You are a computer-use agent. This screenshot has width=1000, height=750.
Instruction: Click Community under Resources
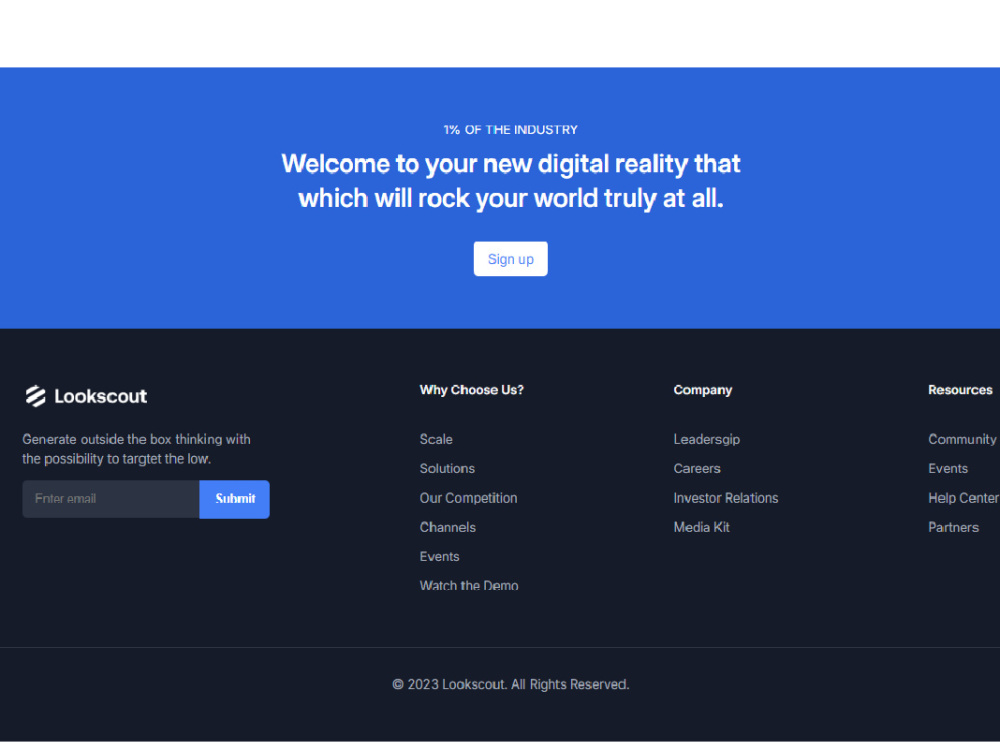click(961, 439)
